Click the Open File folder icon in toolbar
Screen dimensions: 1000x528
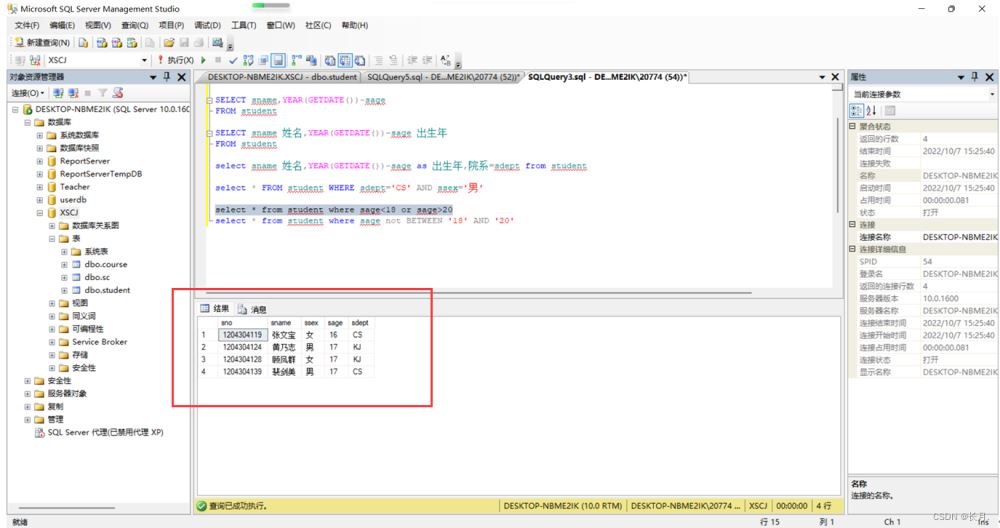169,43
